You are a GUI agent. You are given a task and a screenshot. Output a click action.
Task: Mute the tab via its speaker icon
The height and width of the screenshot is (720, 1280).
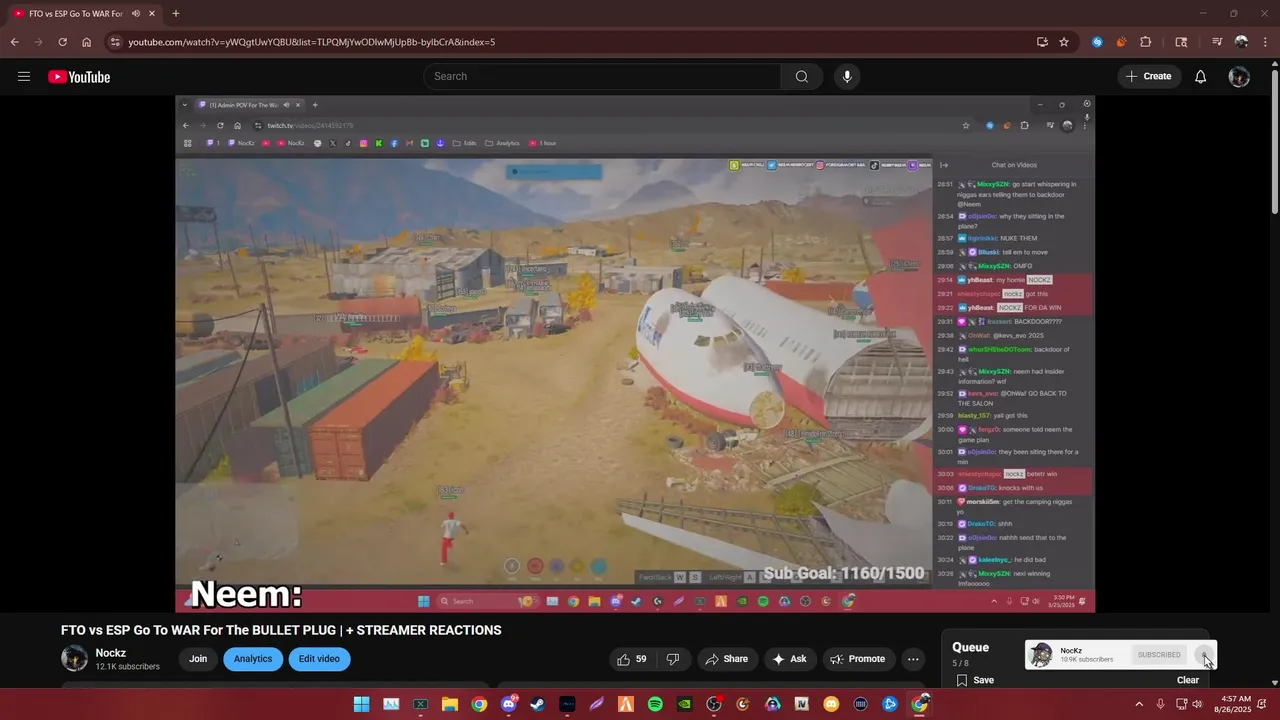pos(136,13)
